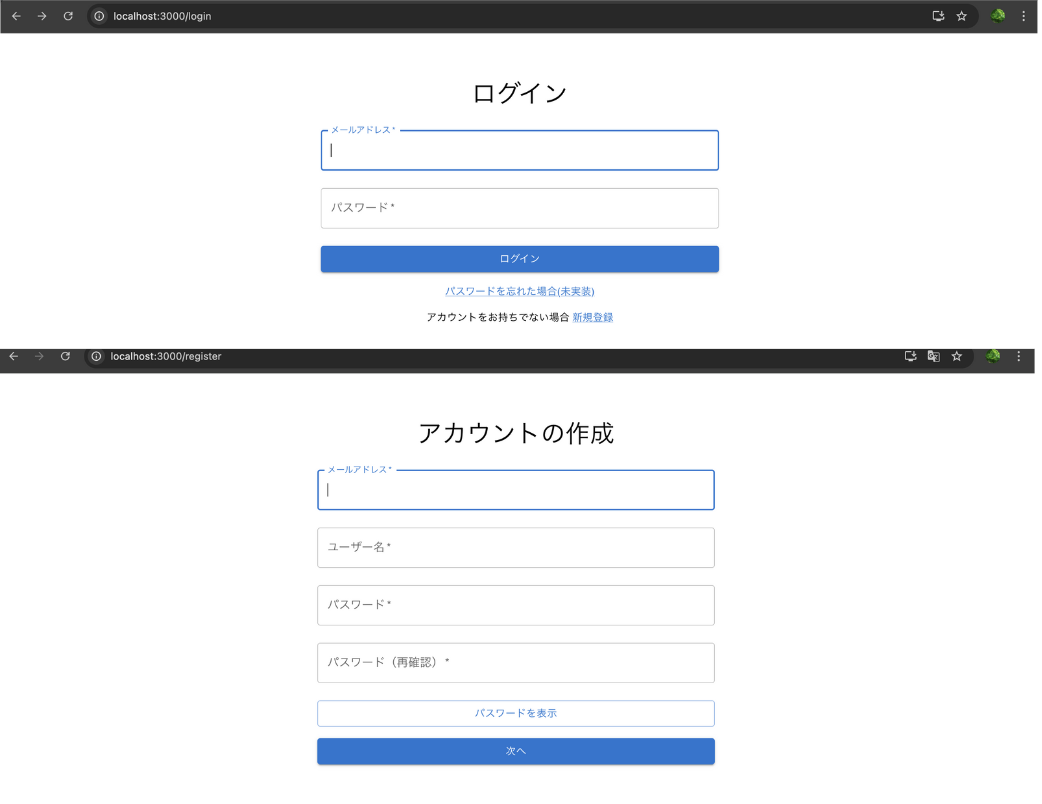Bookmark the register page with its star icon

click(x=958, y=356)
